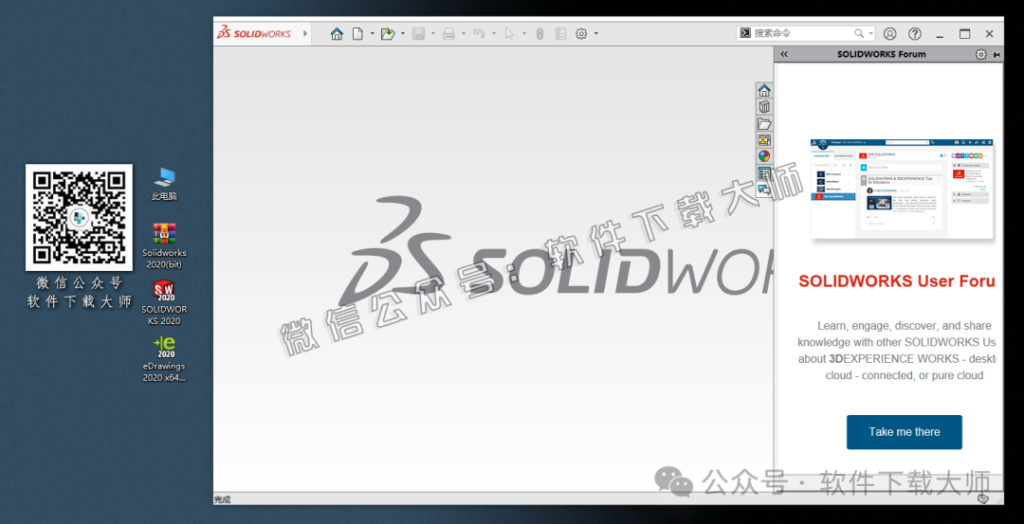Click the Take me there button
Screen dimensions: 1024x524
[x=904, y=432]
